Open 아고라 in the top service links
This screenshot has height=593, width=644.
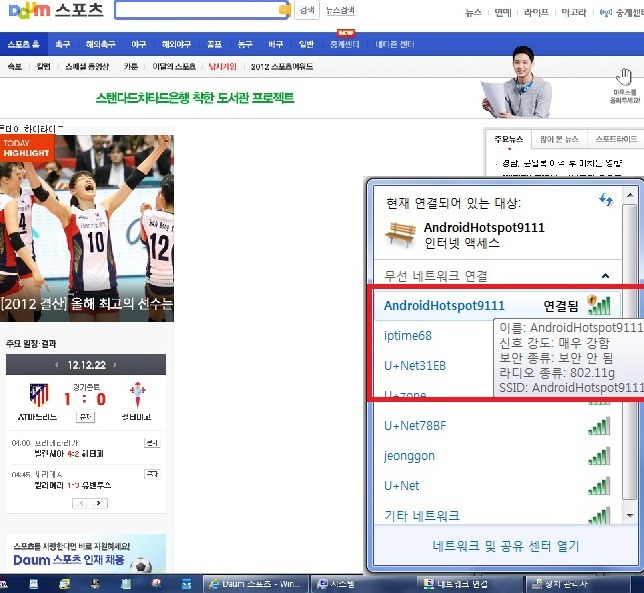tap(574, 12)
